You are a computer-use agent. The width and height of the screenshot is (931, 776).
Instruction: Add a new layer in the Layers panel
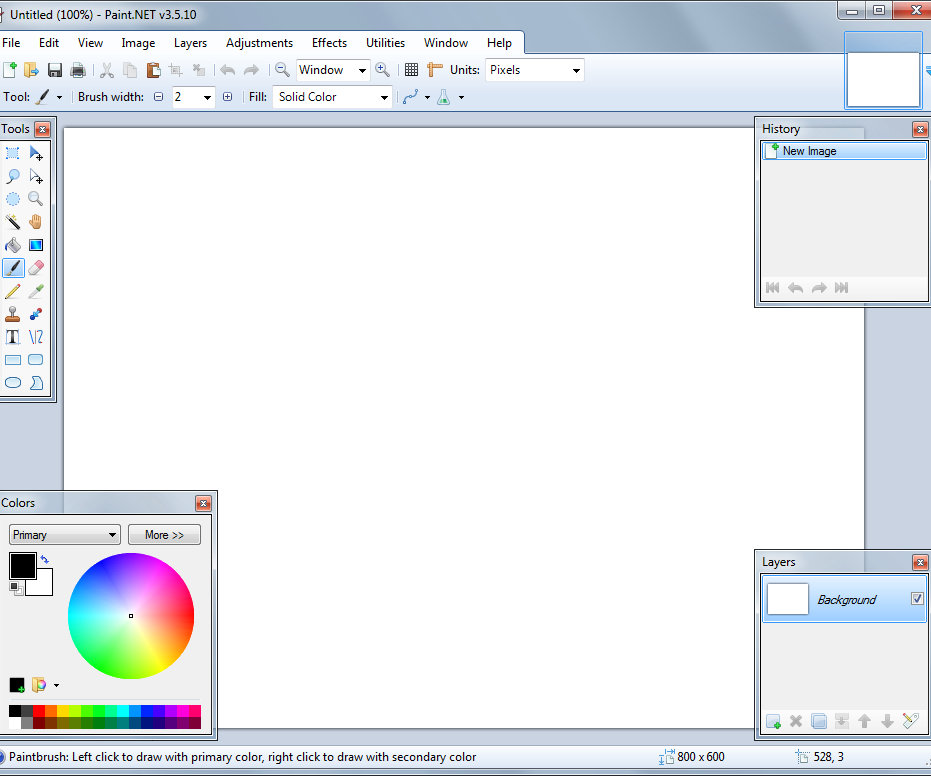(773, 721)
